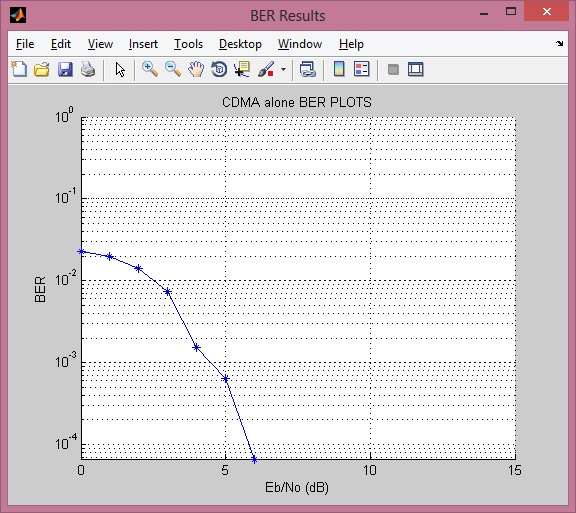Hide plot tools using toolbar icon
The width and height of the screenshot is (576, 513).
393,69
